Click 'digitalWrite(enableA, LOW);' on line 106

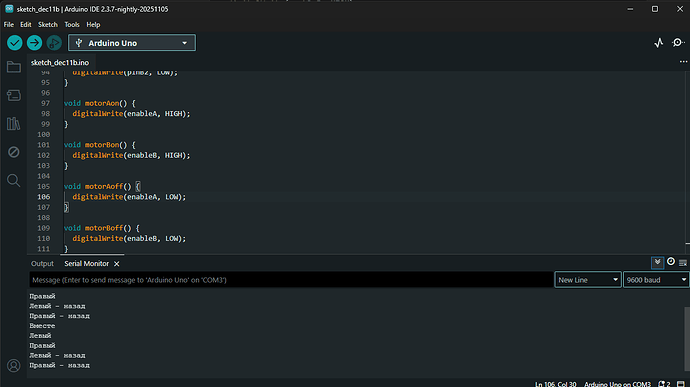(x=129, y=197)
